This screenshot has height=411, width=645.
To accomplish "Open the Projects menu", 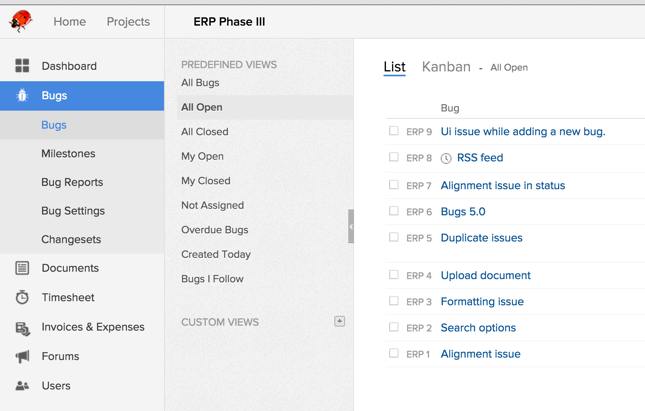I will pos(128,22).
